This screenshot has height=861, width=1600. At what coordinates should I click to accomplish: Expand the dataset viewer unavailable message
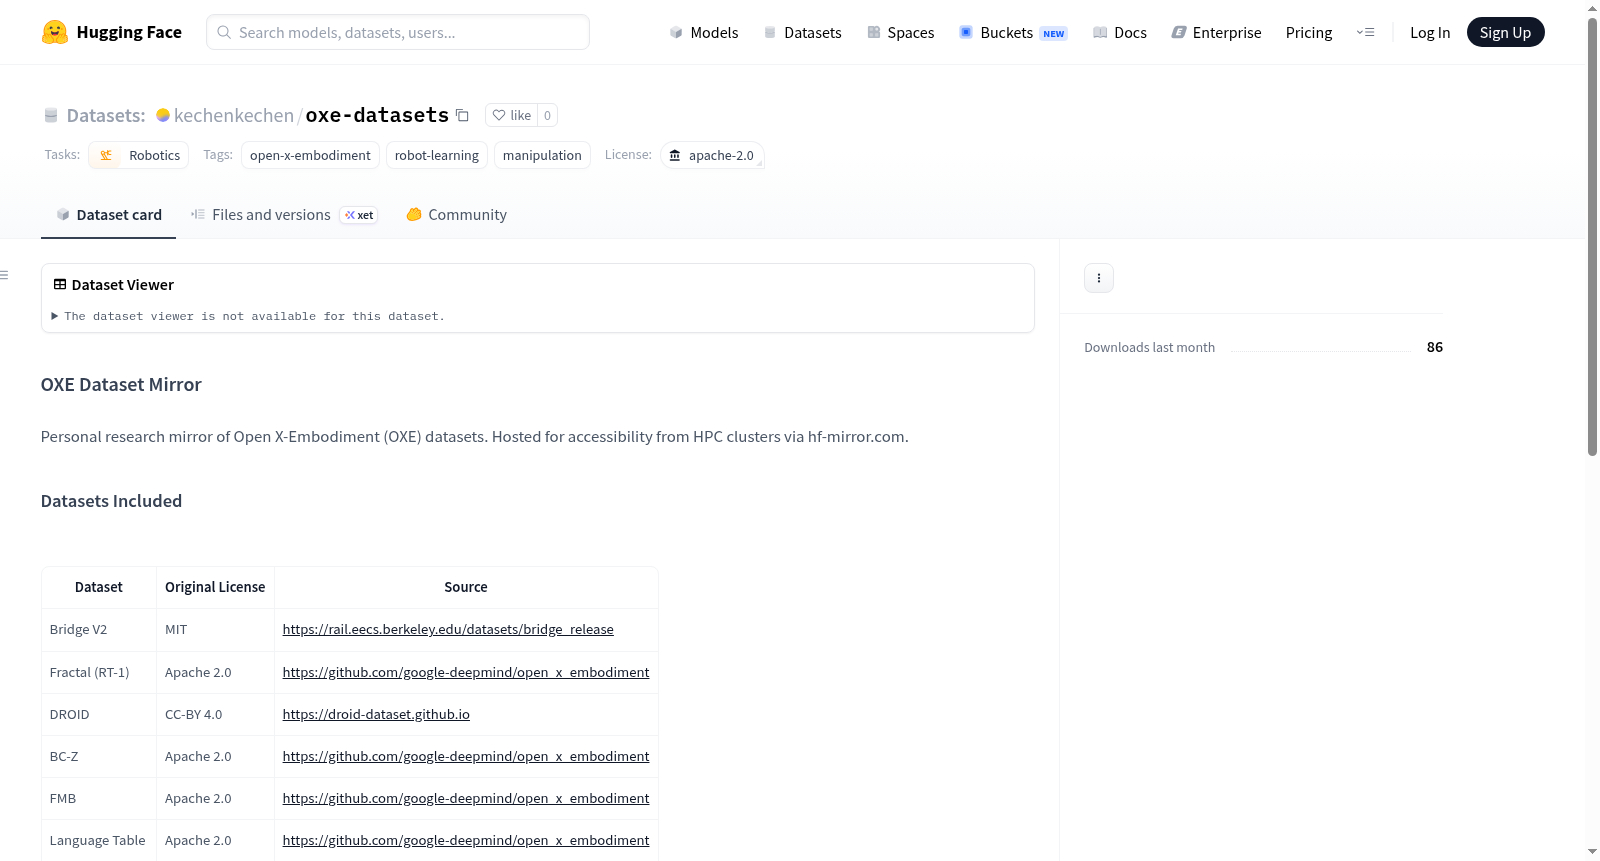pos(248,316)
